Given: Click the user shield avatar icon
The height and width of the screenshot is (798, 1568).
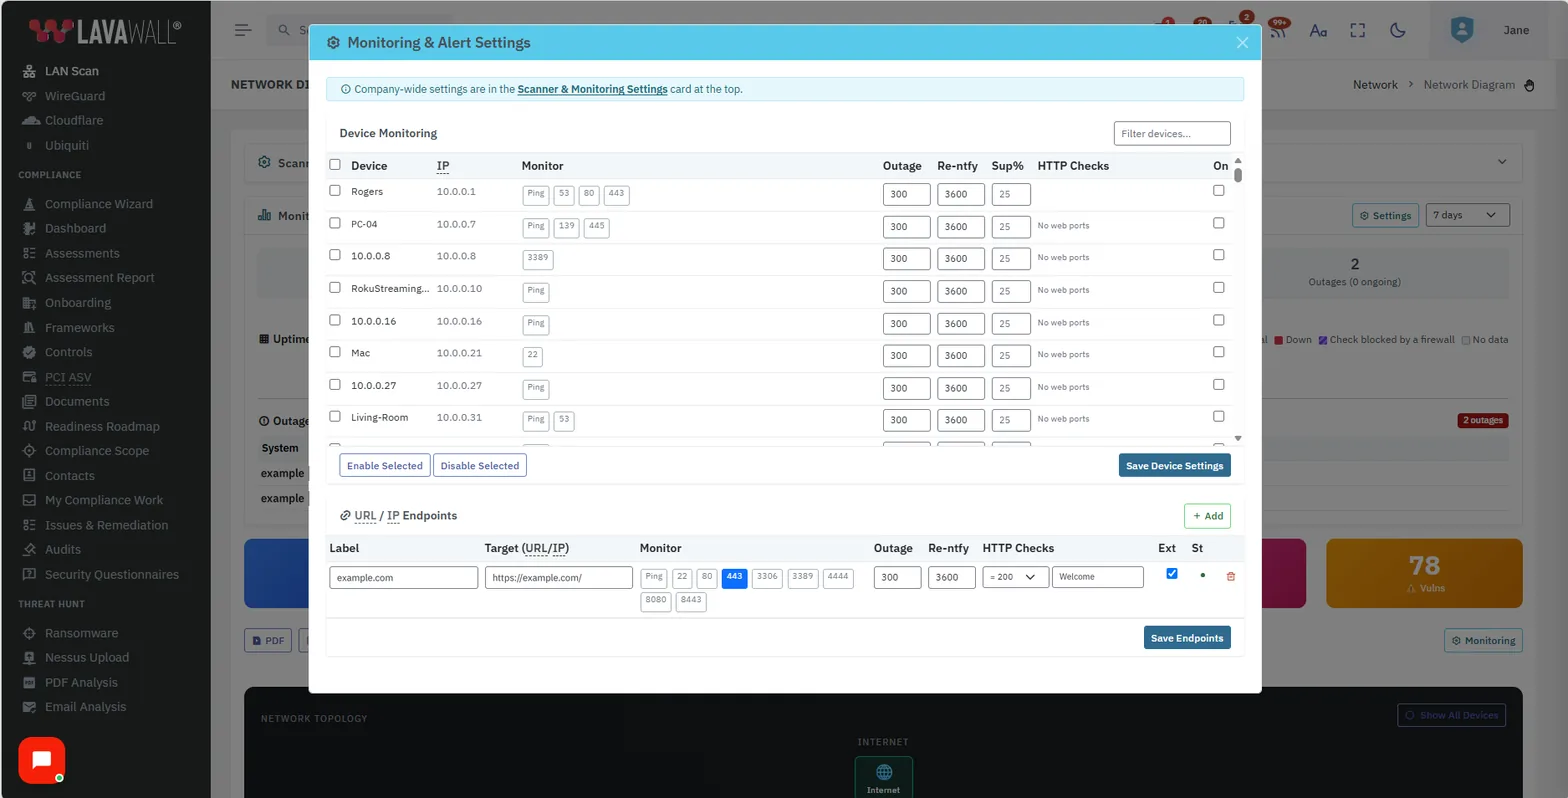Looking at the screenshot, I should tap(1462, 29).
